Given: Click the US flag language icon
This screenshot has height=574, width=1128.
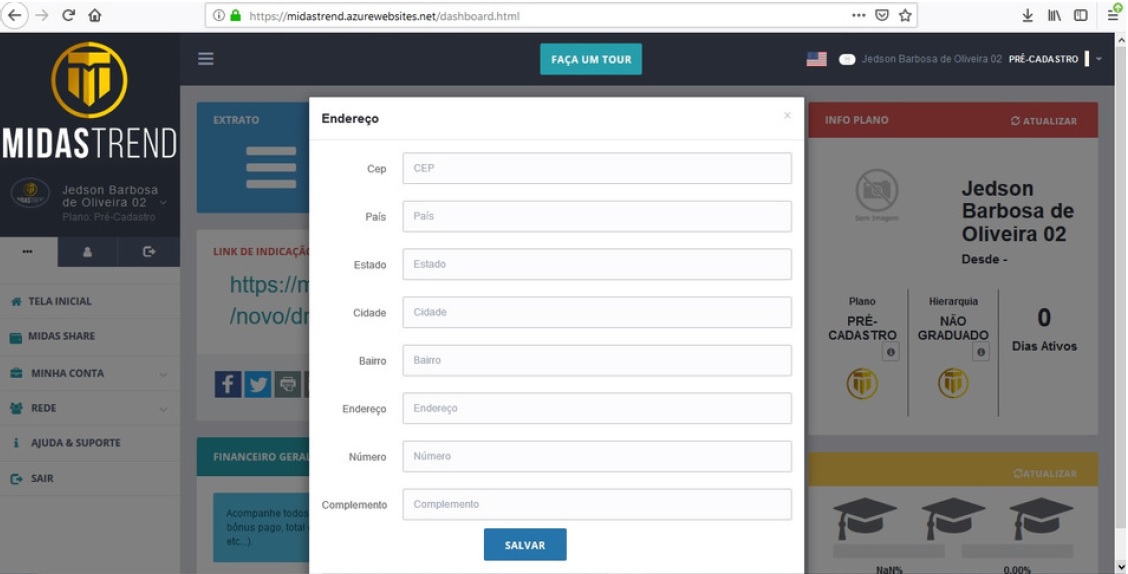Looking at the screenshot, I should 816,59.
